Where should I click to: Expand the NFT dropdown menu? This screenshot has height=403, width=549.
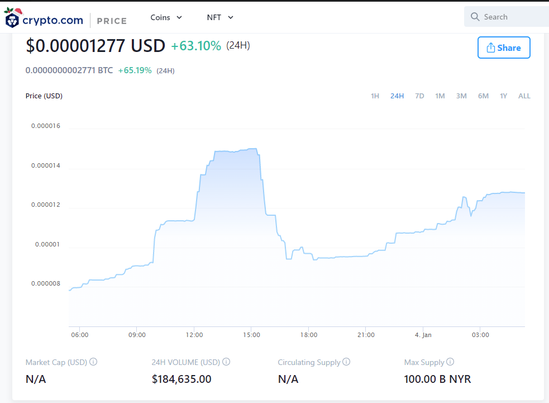(220, 18)
